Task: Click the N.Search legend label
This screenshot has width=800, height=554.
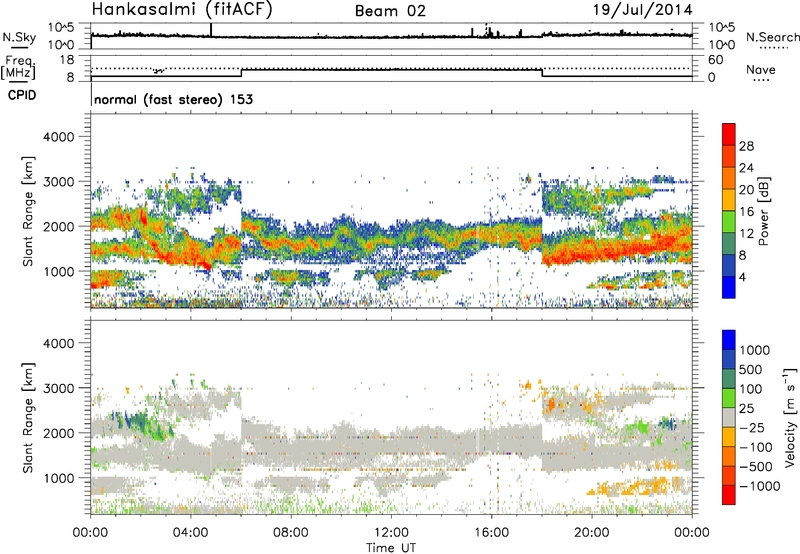Action: [772, 37]
